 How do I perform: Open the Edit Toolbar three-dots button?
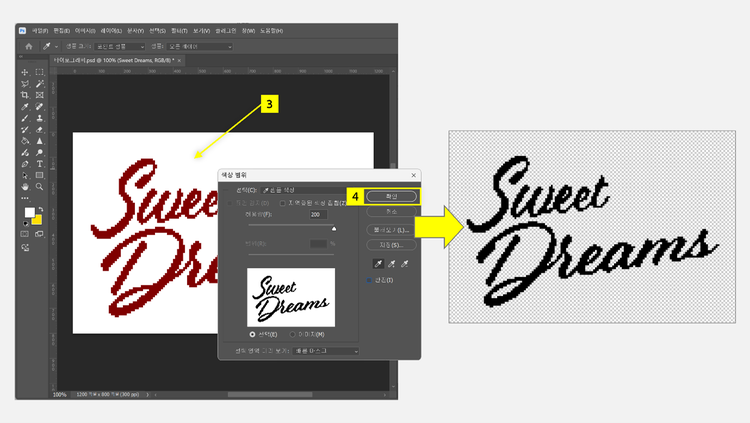point(25,198)
